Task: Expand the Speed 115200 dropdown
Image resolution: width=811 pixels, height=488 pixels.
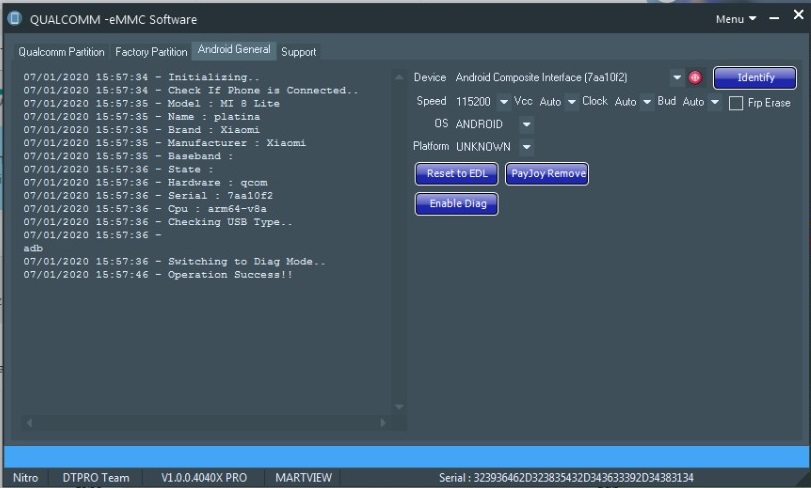Action: pyautogui.click(x=503, y=102)
